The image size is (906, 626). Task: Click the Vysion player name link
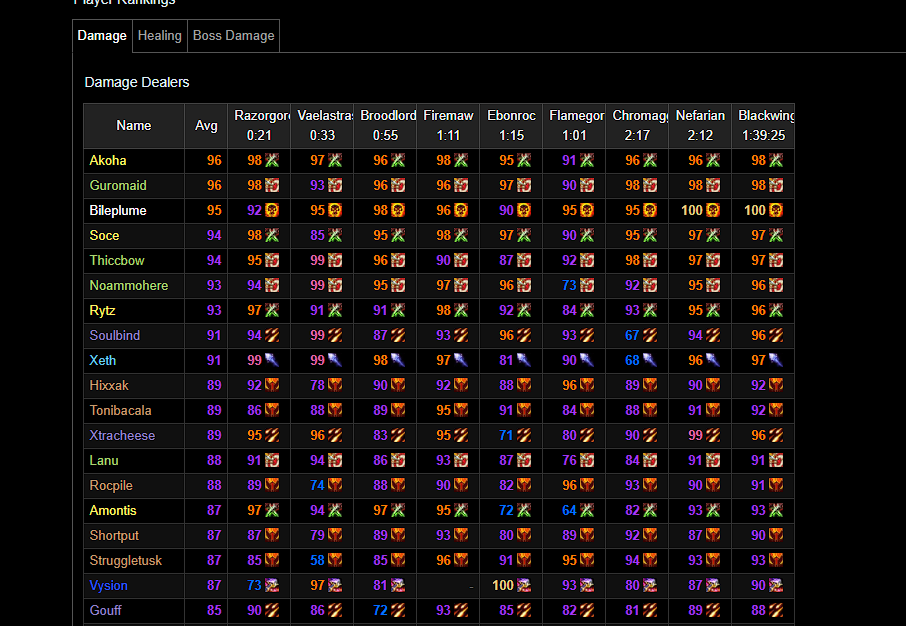pyautogui.click(x=108, y=585)
